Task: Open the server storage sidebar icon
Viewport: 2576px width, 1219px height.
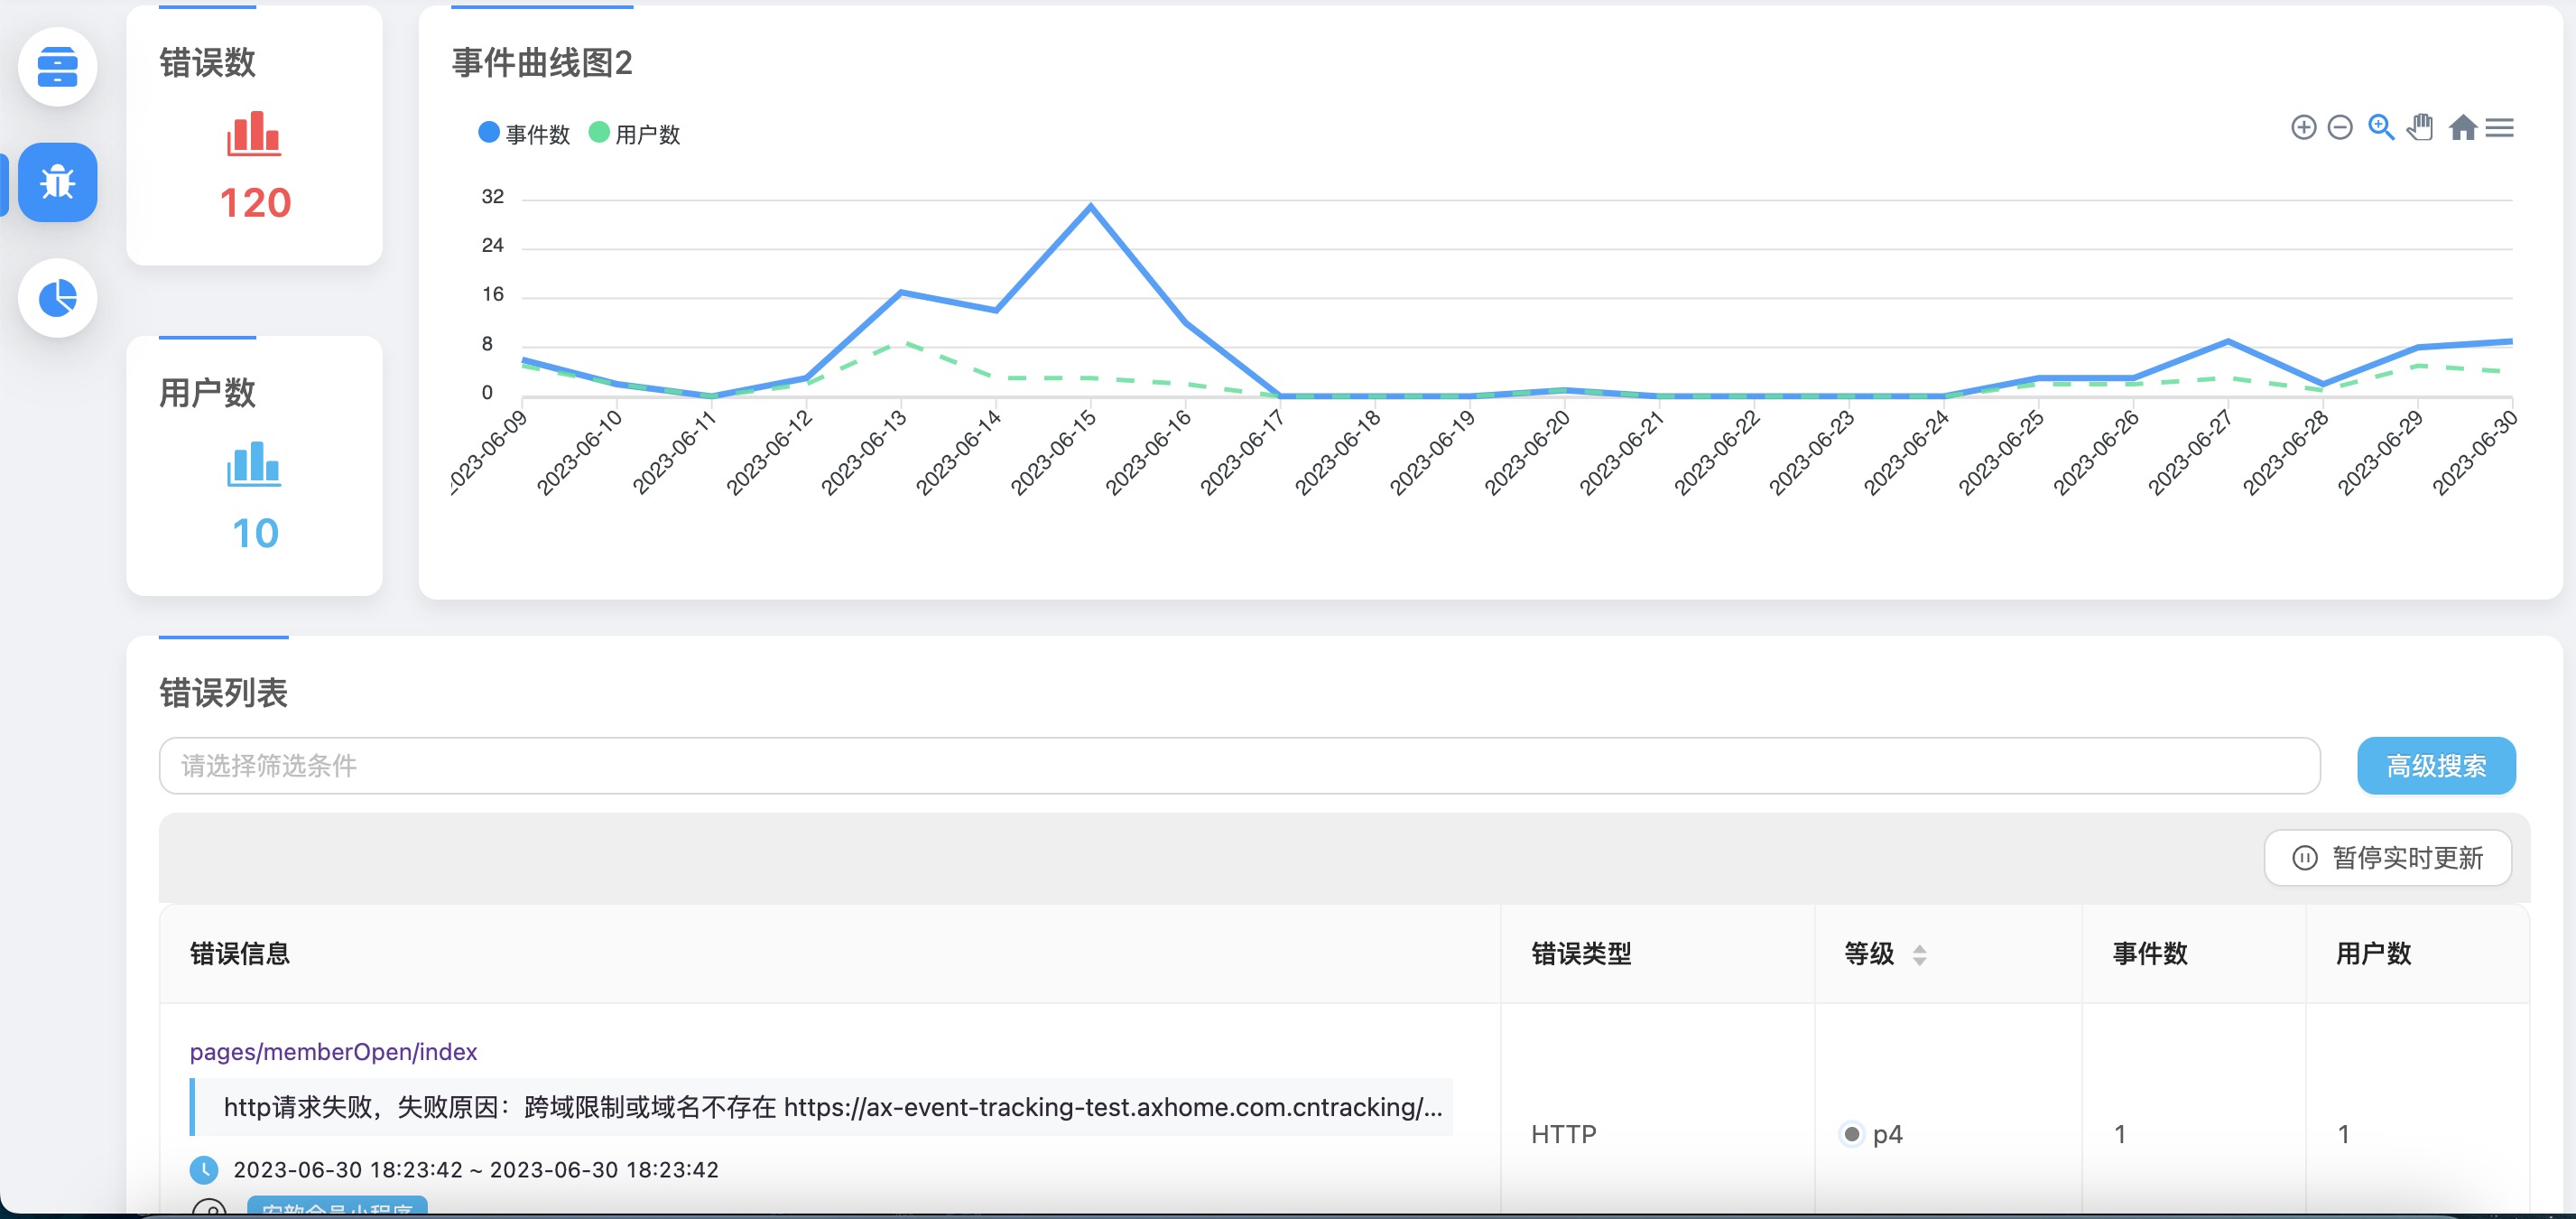Action: click(x=57, y=67)
